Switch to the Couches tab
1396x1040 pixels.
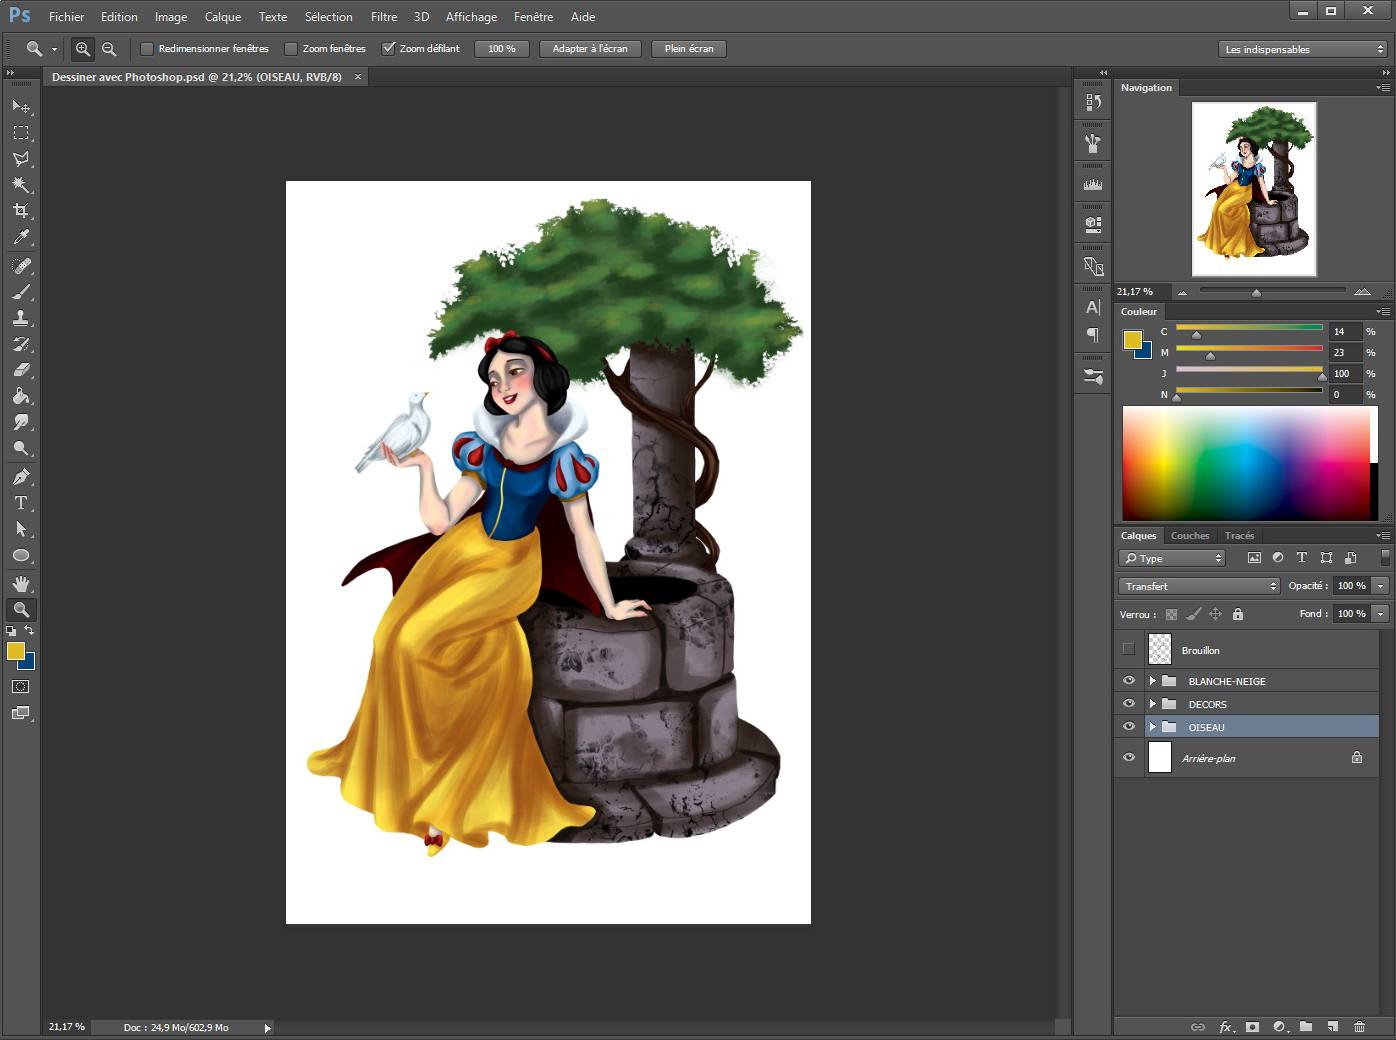click(x=1189, y=536)
